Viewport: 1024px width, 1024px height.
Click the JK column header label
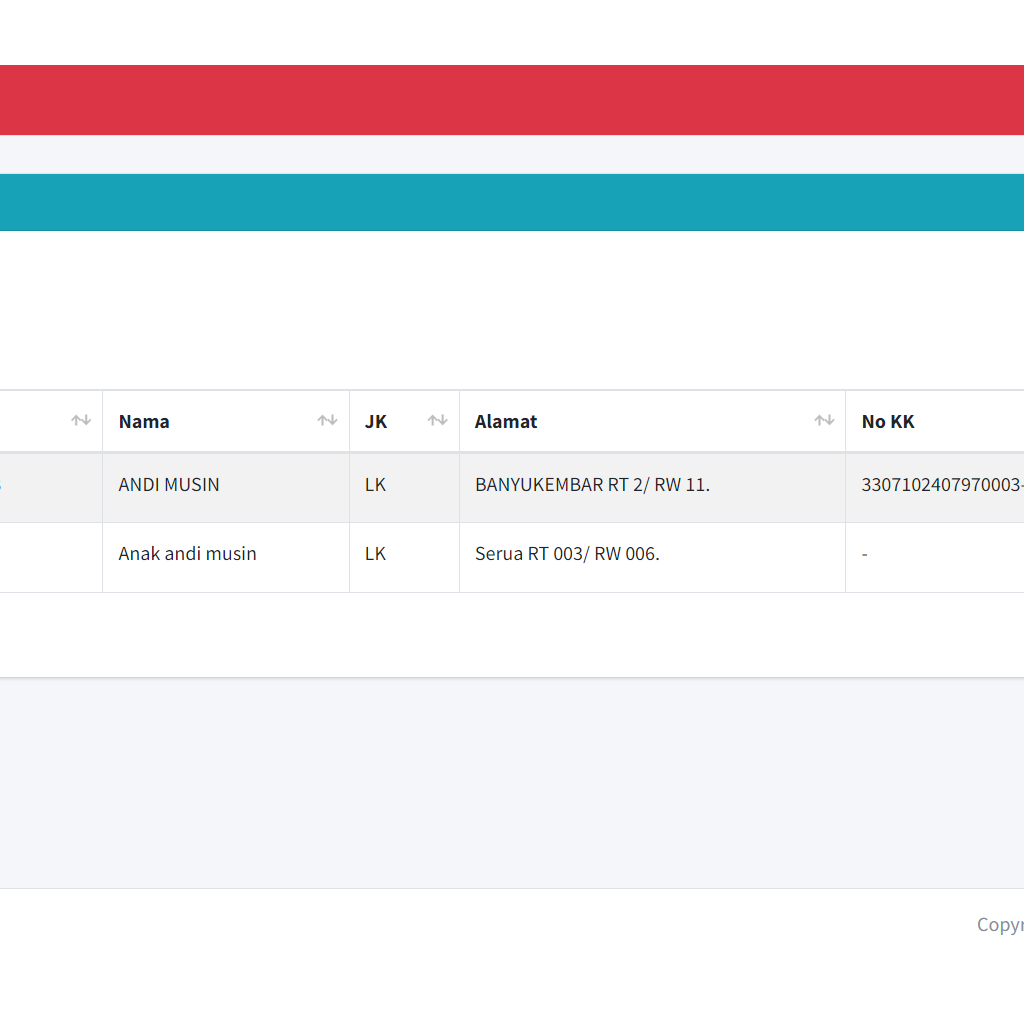coord(376,422)
